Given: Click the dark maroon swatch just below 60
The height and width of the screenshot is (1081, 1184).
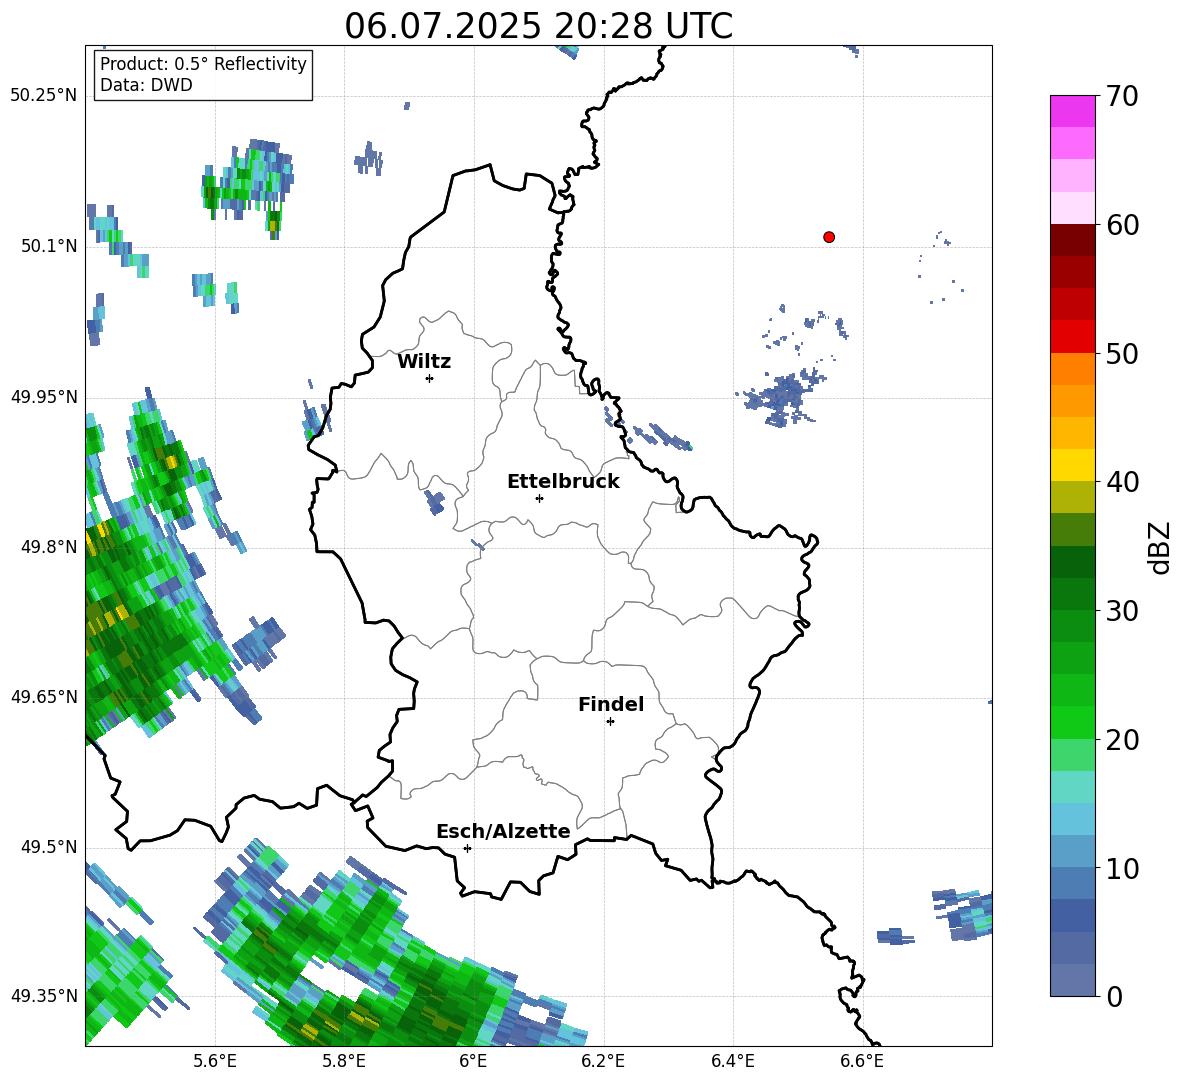Looking at the screenshot, I should 1072,241.
